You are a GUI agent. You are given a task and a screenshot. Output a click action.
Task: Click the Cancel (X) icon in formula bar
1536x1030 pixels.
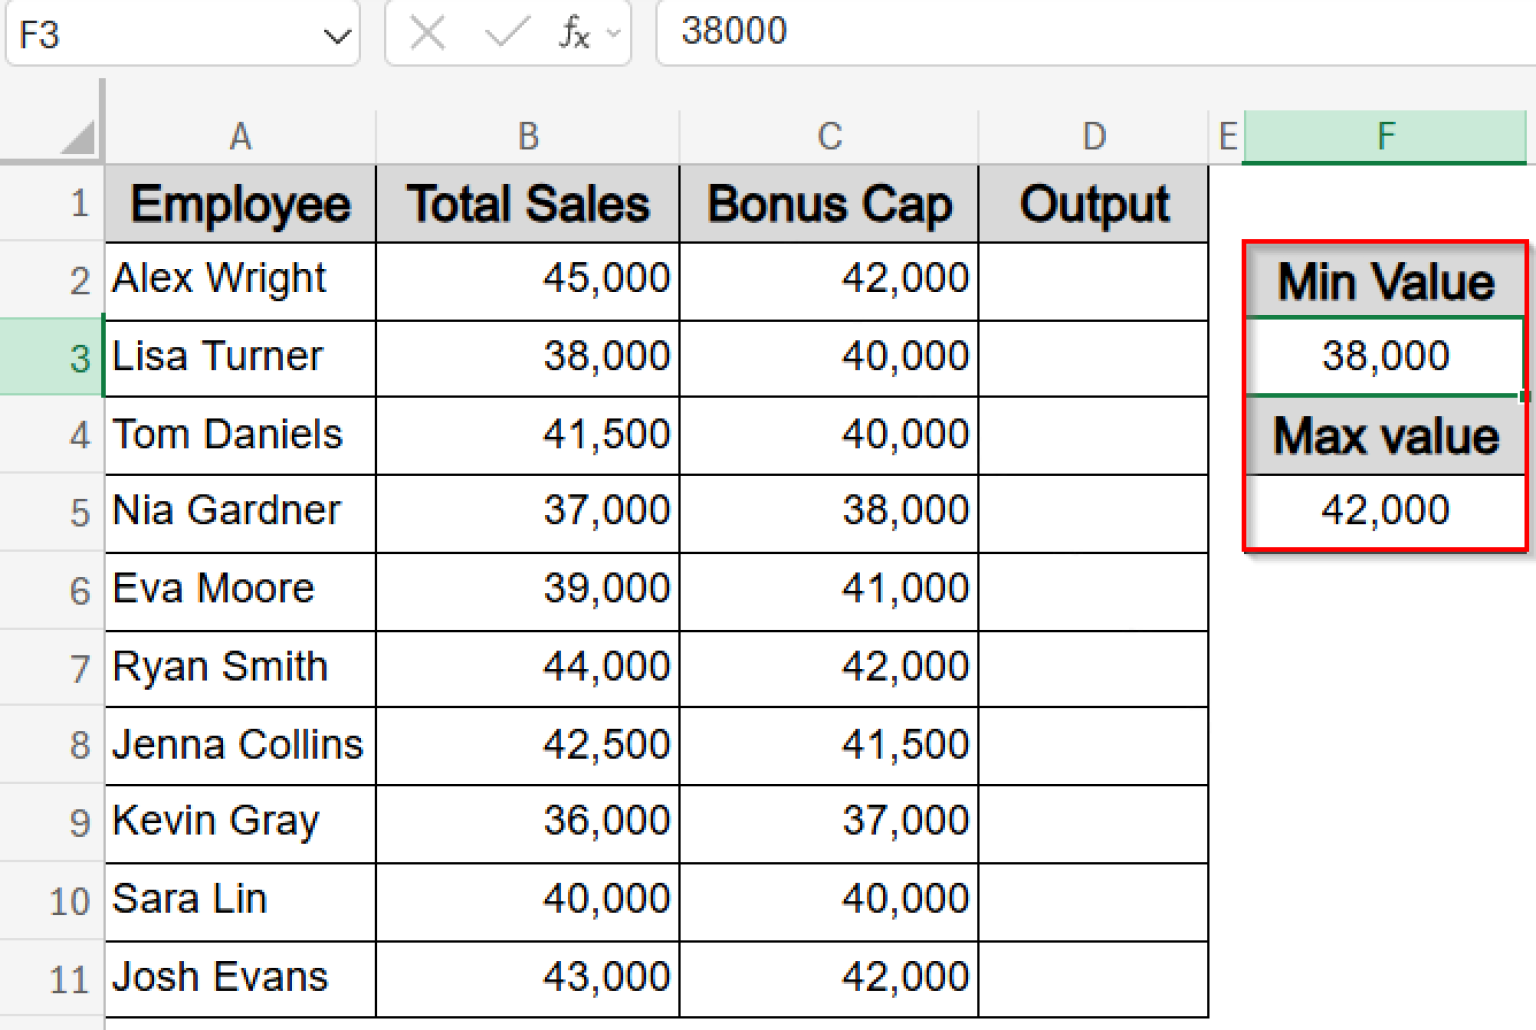coord(427,33)
